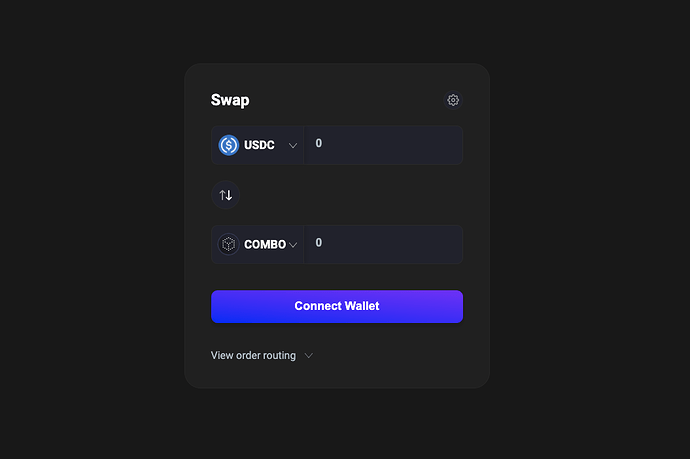Expand the USDC token chevron

pos(293,145)
